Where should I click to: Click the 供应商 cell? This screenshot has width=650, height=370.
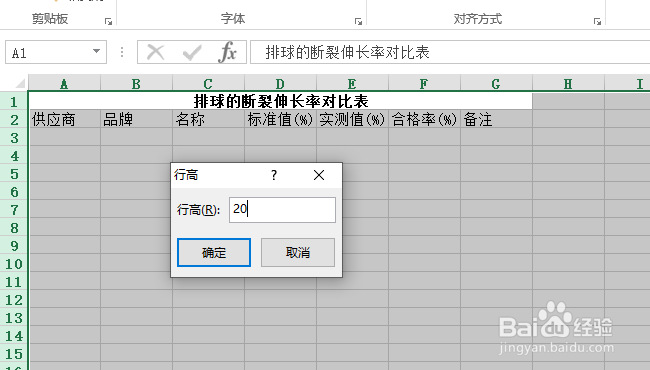[x=65, y=119]
